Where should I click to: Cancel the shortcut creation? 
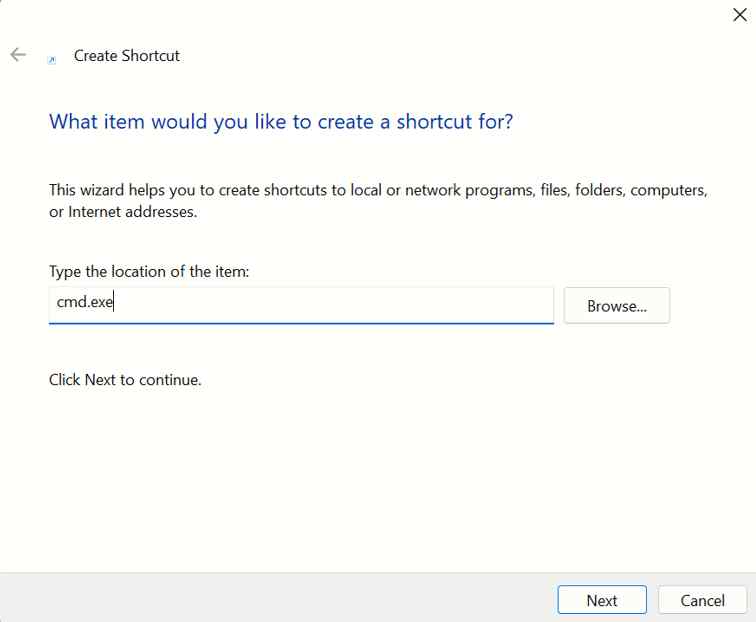pos(702,600)
